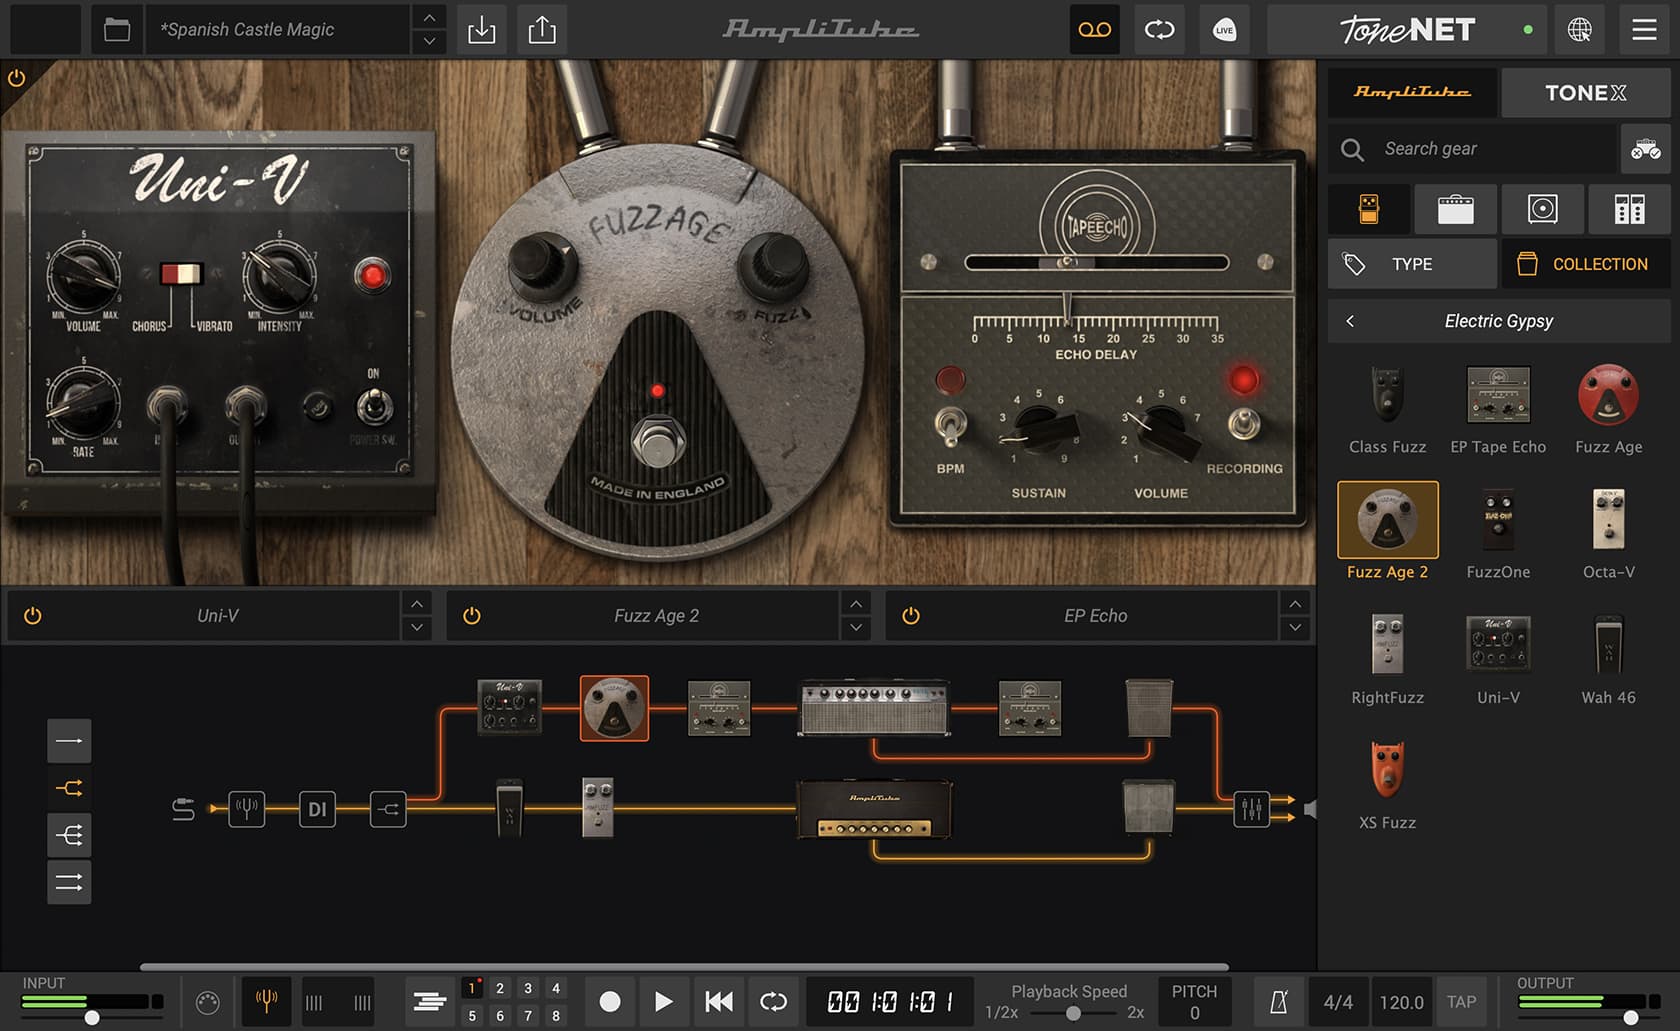Select the COLLECTION filter tab
Viewport: 1680px width, 1031px height.
coord(1585,264)
